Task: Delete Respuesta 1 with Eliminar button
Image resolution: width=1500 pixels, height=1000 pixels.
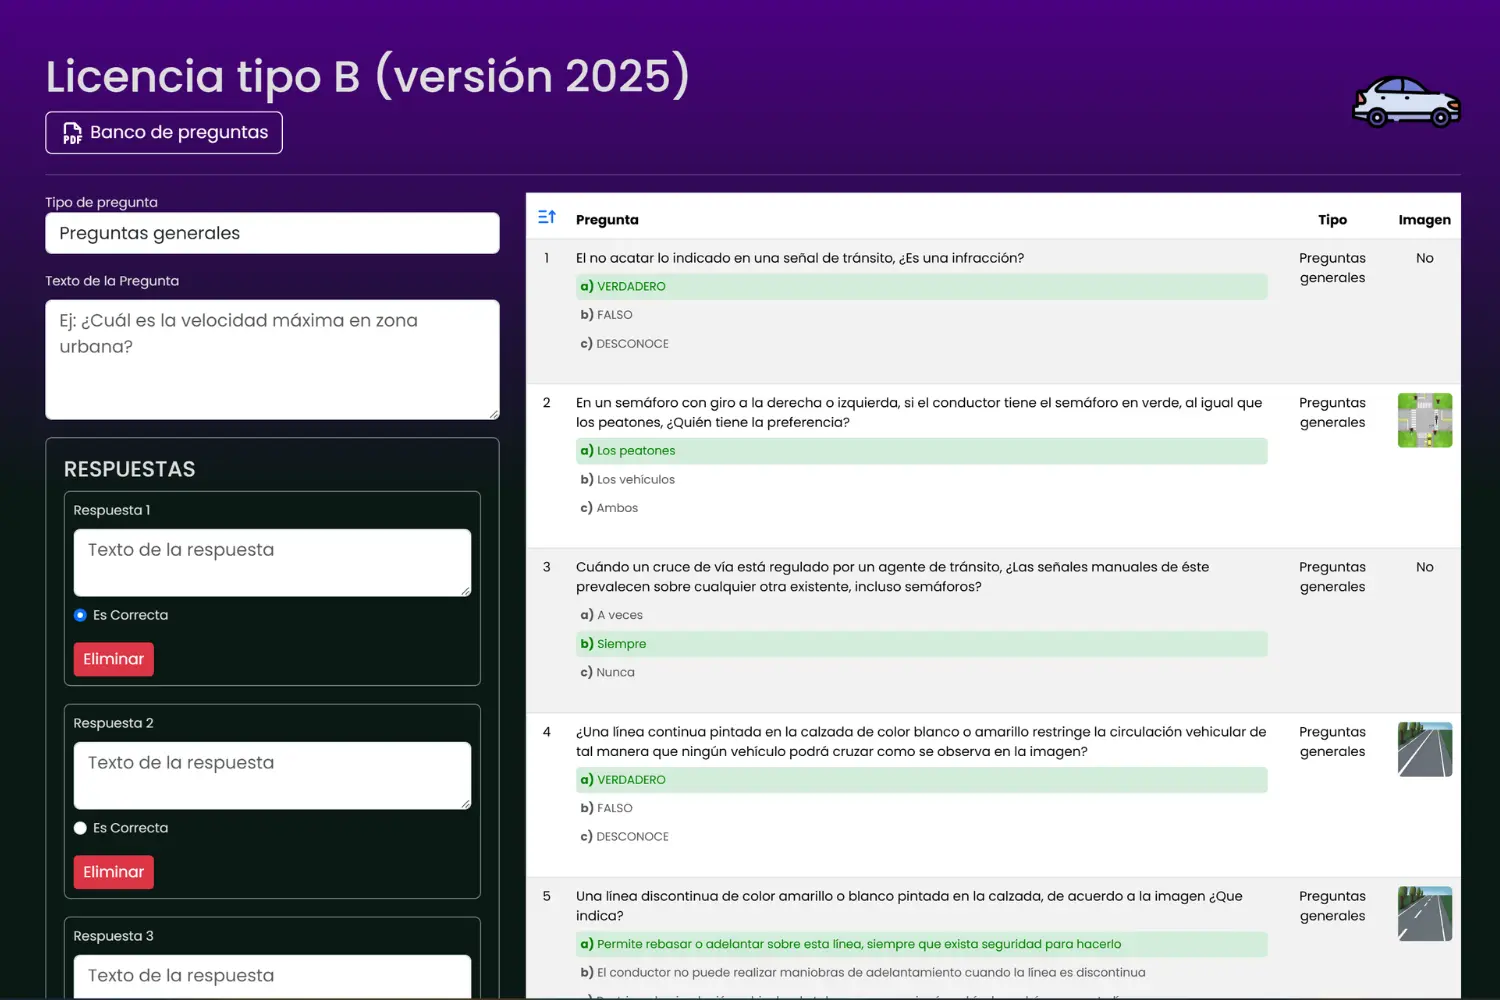Action: click(x=113, y=659)
